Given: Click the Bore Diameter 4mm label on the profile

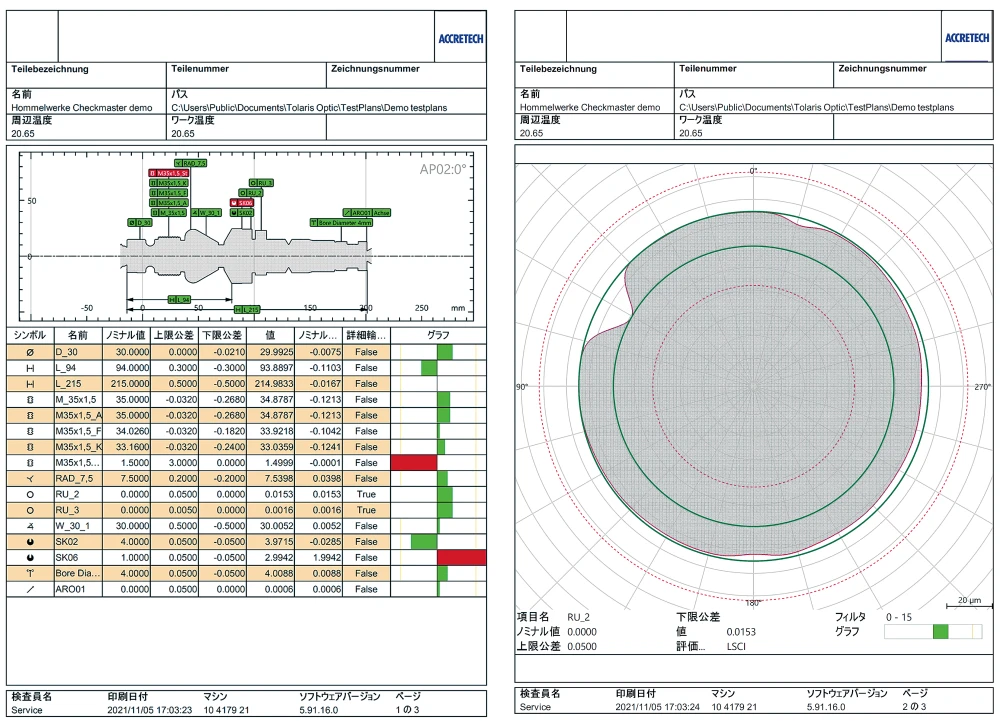Looking at the screenshot, I should [342, 223].
